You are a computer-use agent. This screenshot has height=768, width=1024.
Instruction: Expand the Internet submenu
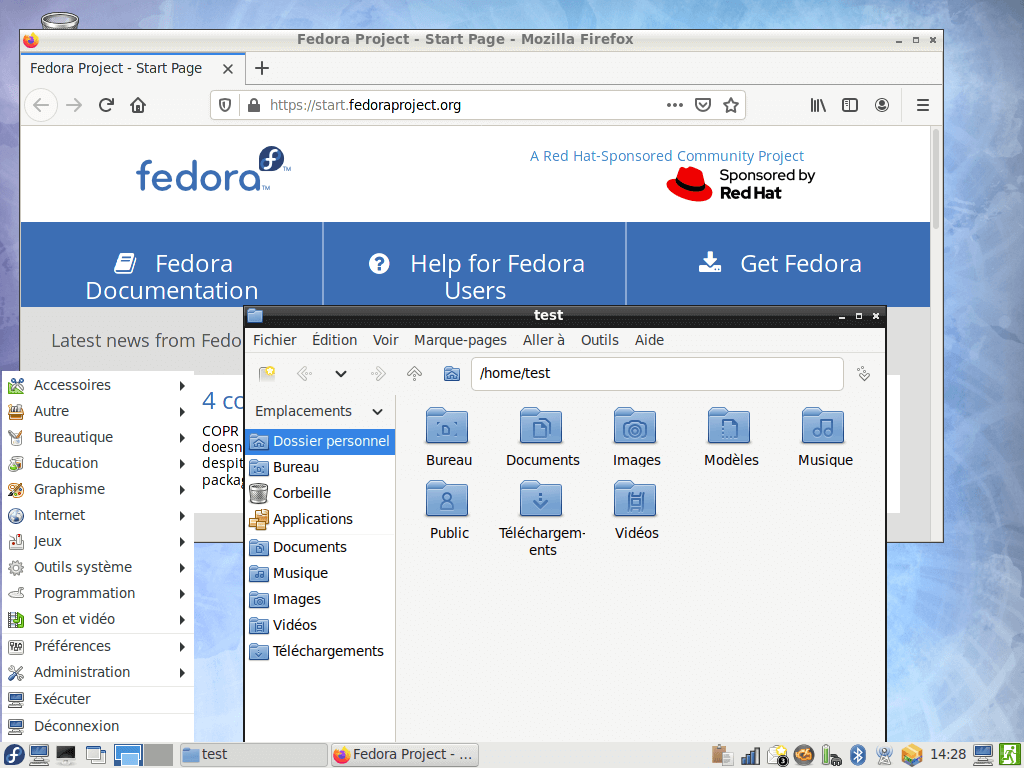tap(98, 515)
